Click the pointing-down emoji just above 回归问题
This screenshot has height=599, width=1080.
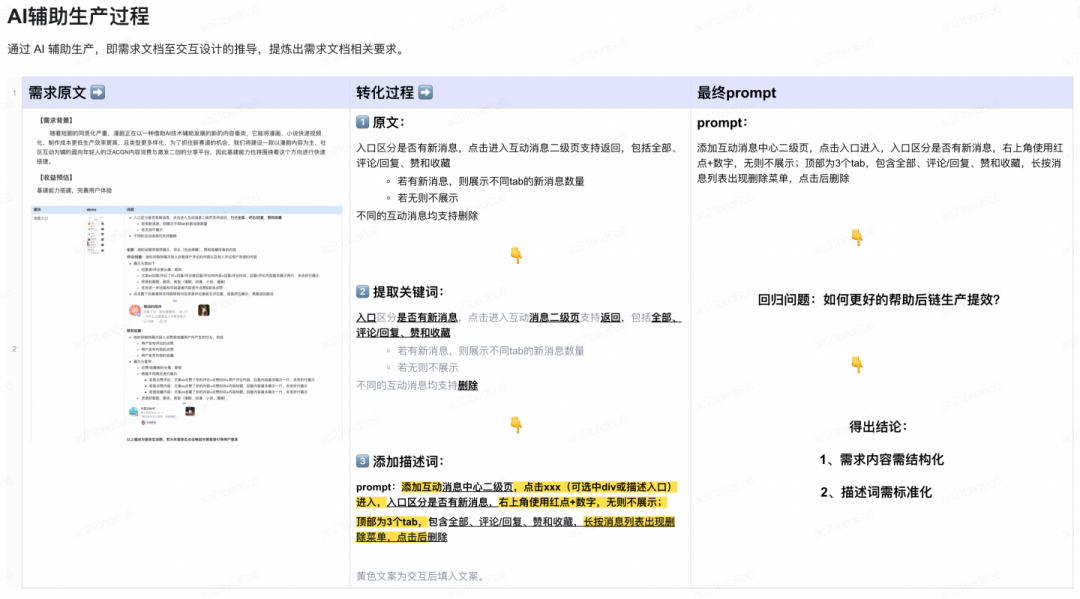(857, 238)
